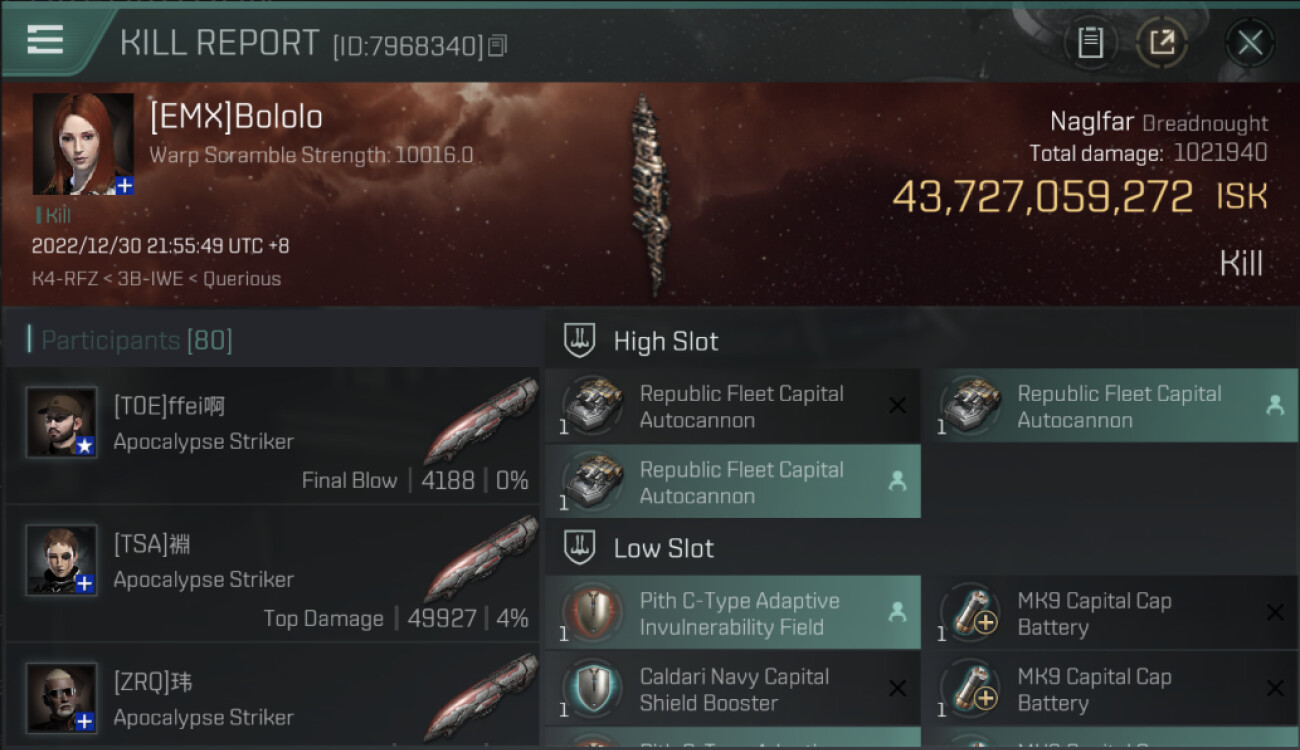The image size is (1300, 750).
Task: Select the first MK9 Capital Cap Battery
Action: tap(1111, 613)
